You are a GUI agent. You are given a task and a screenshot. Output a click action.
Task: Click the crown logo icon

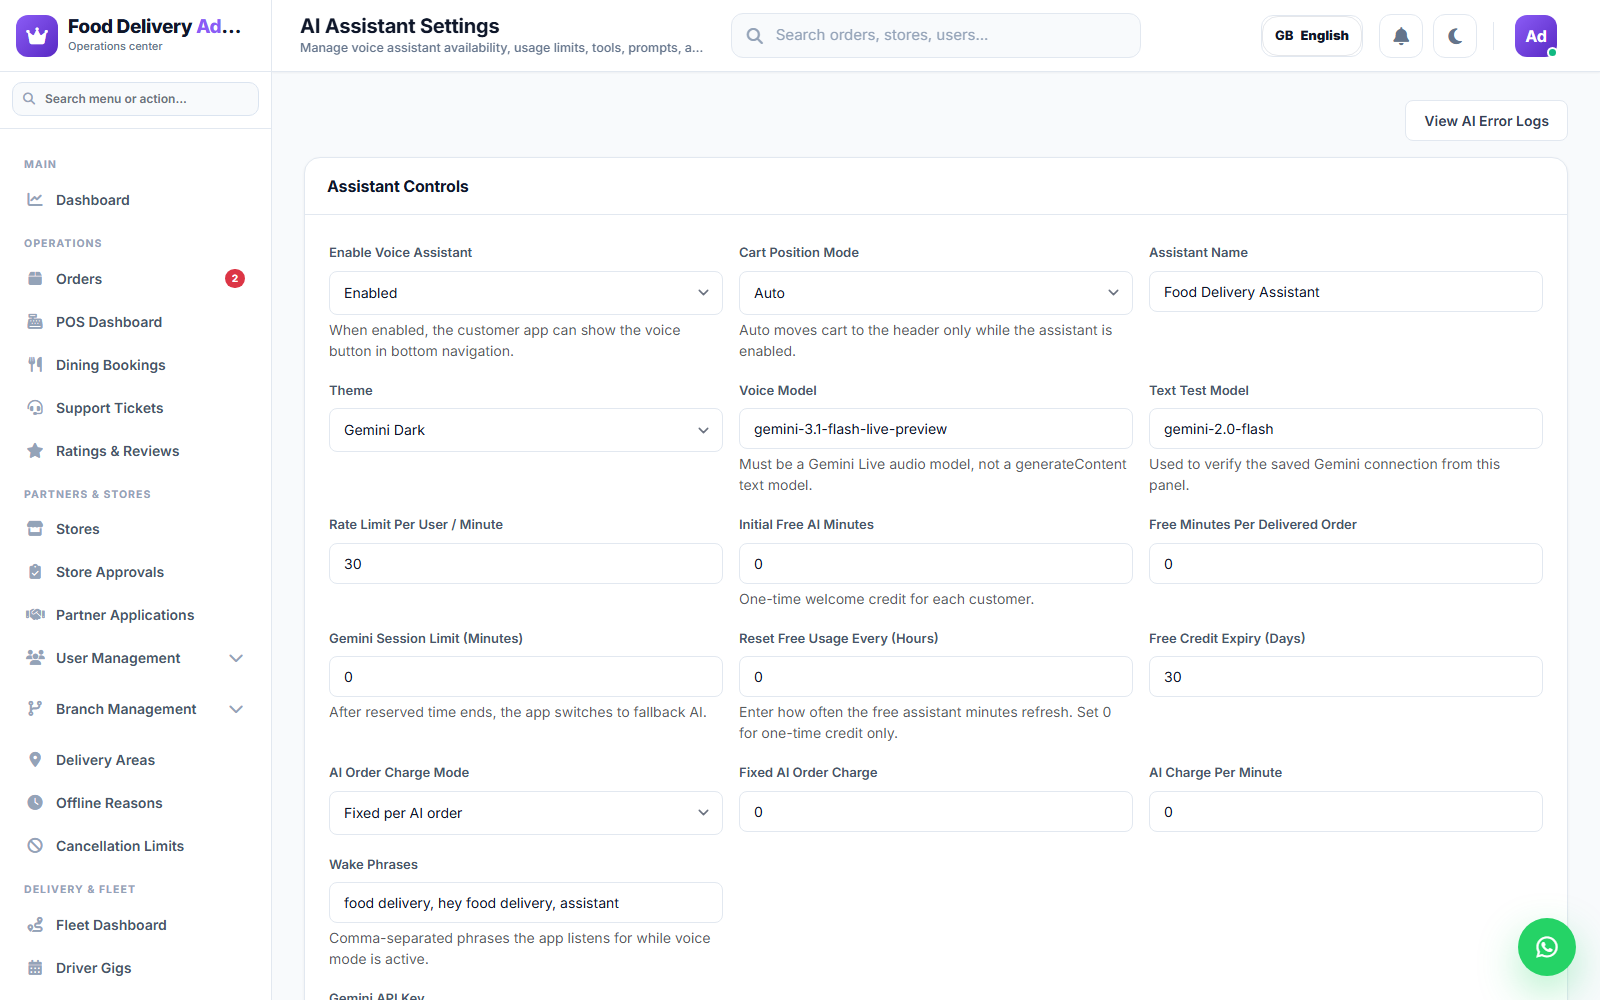click(37, 36)
